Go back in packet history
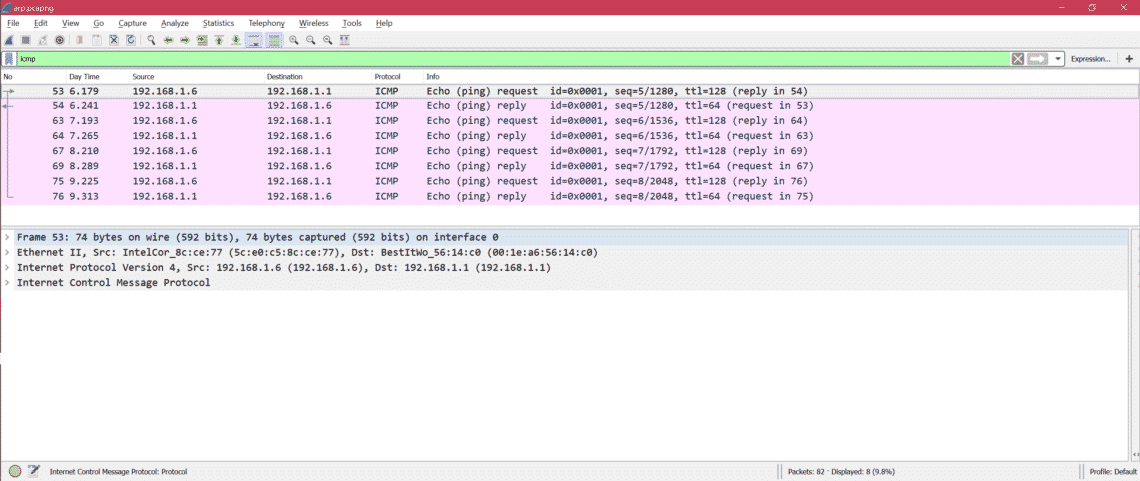Screen dimensions: 1140x481 pyautogui.click(x=168, y=41)
